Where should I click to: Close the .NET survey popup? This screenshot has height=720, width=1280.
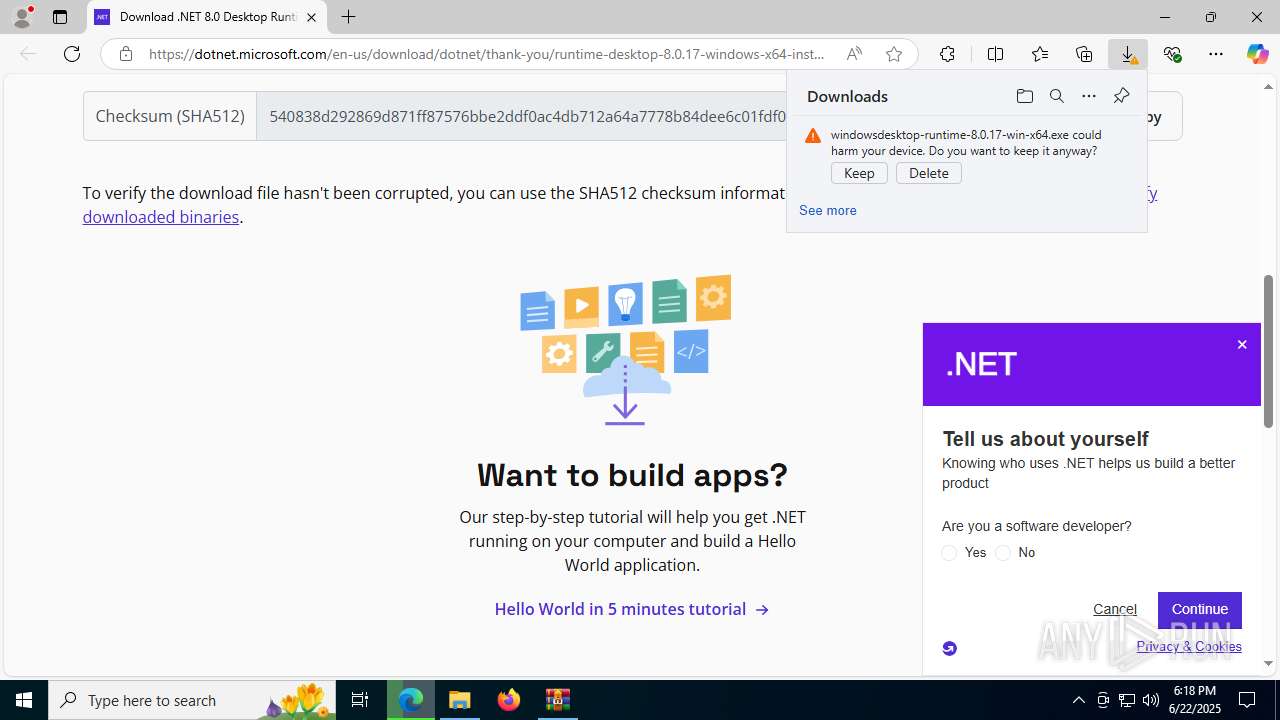[1242, 345]
